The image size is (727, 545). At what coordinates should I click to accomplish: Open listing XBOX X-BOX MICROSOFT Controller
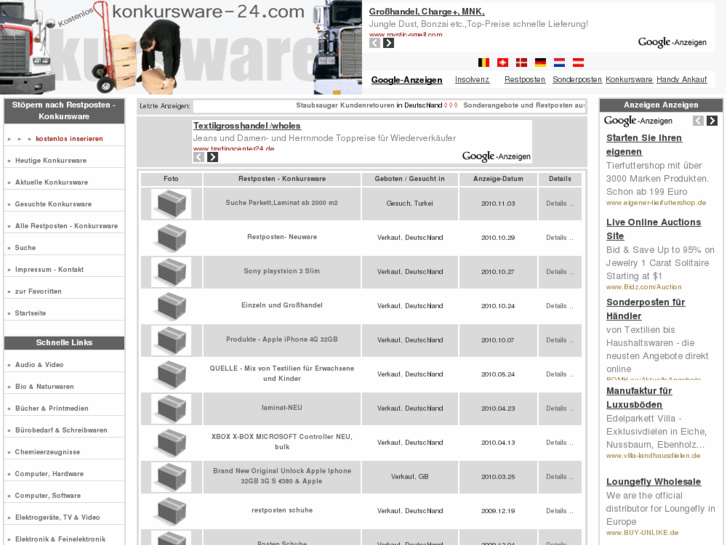pyautogui.click(x=282, y=442)
